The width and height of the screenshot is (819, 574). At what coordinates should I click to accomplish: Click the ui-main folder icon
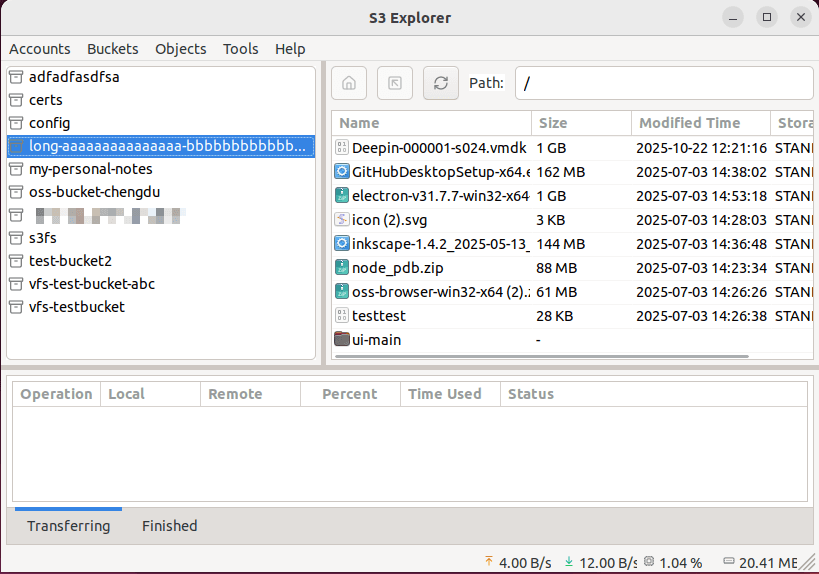[x=342, y=340]
